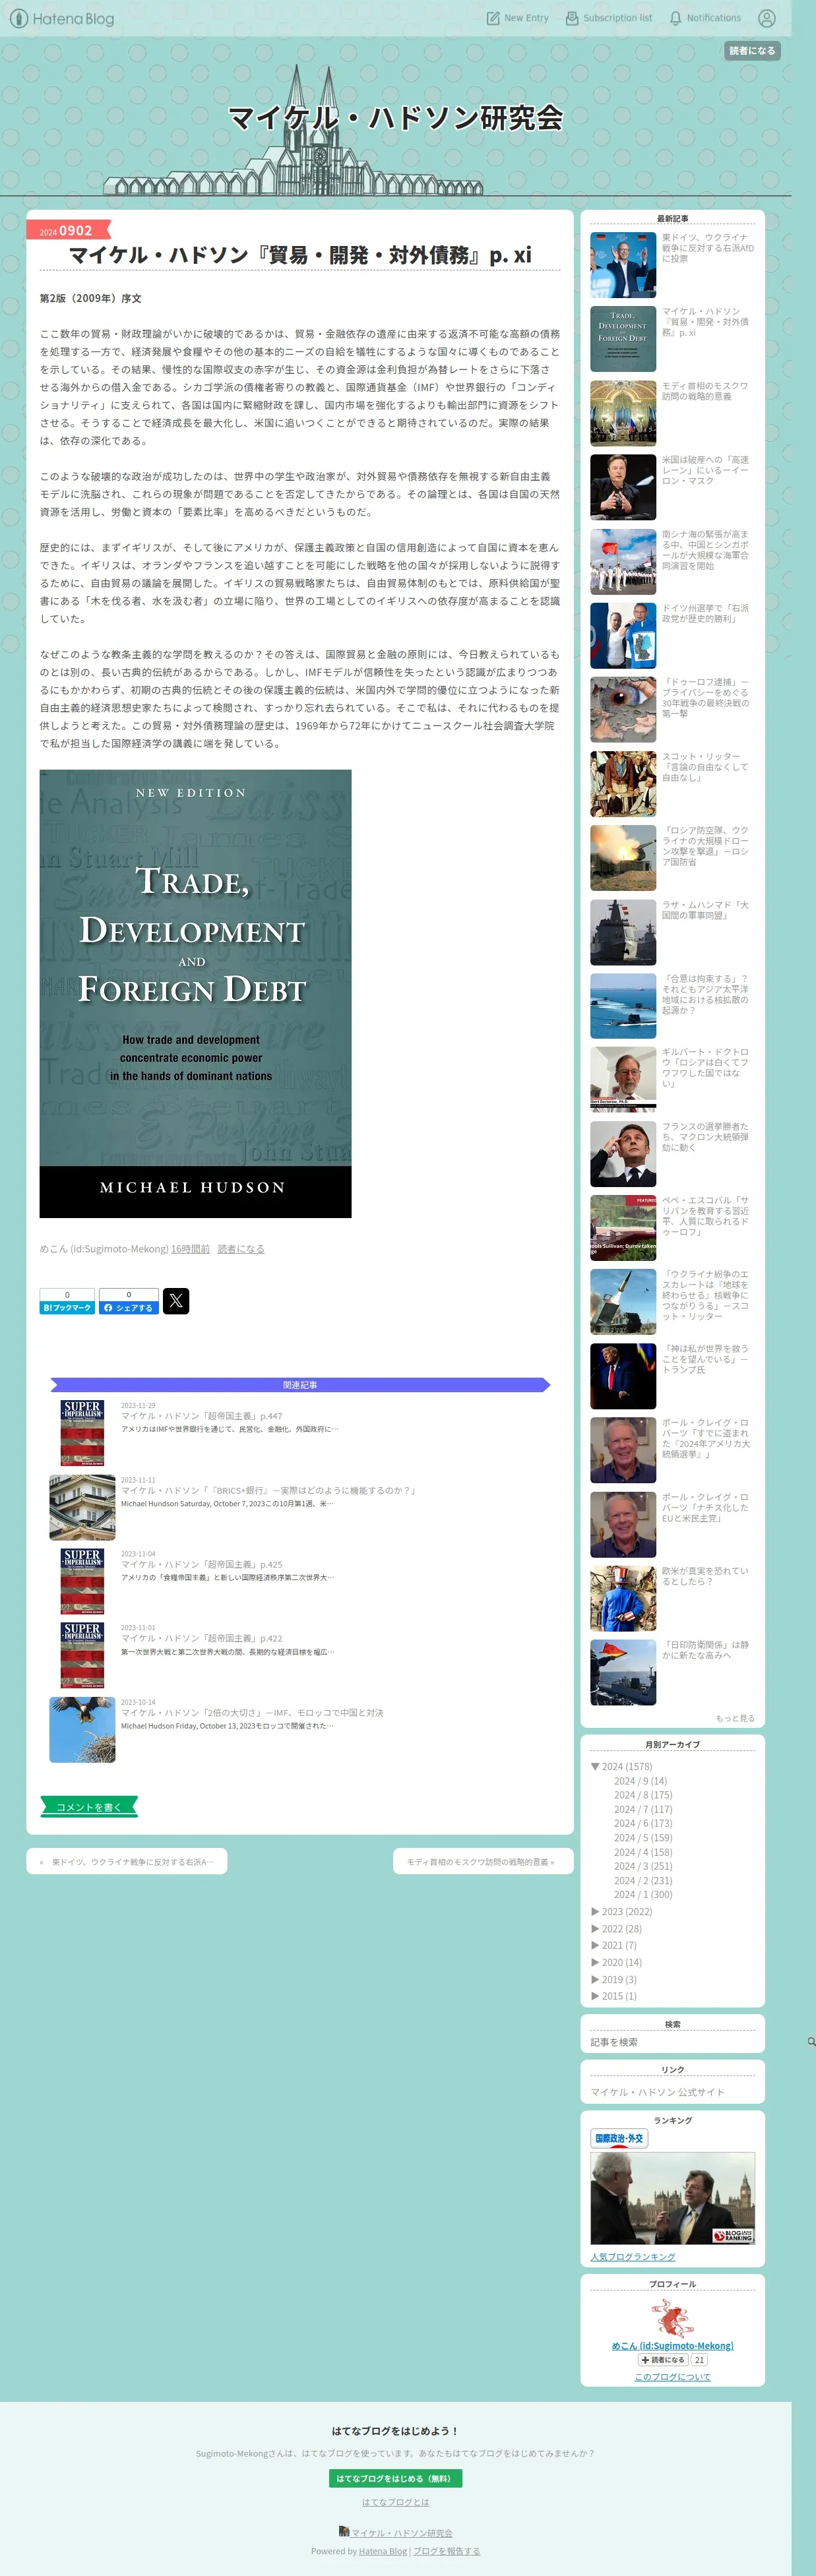Open archive month 2024 / 6 (173)

[643, 1823]
